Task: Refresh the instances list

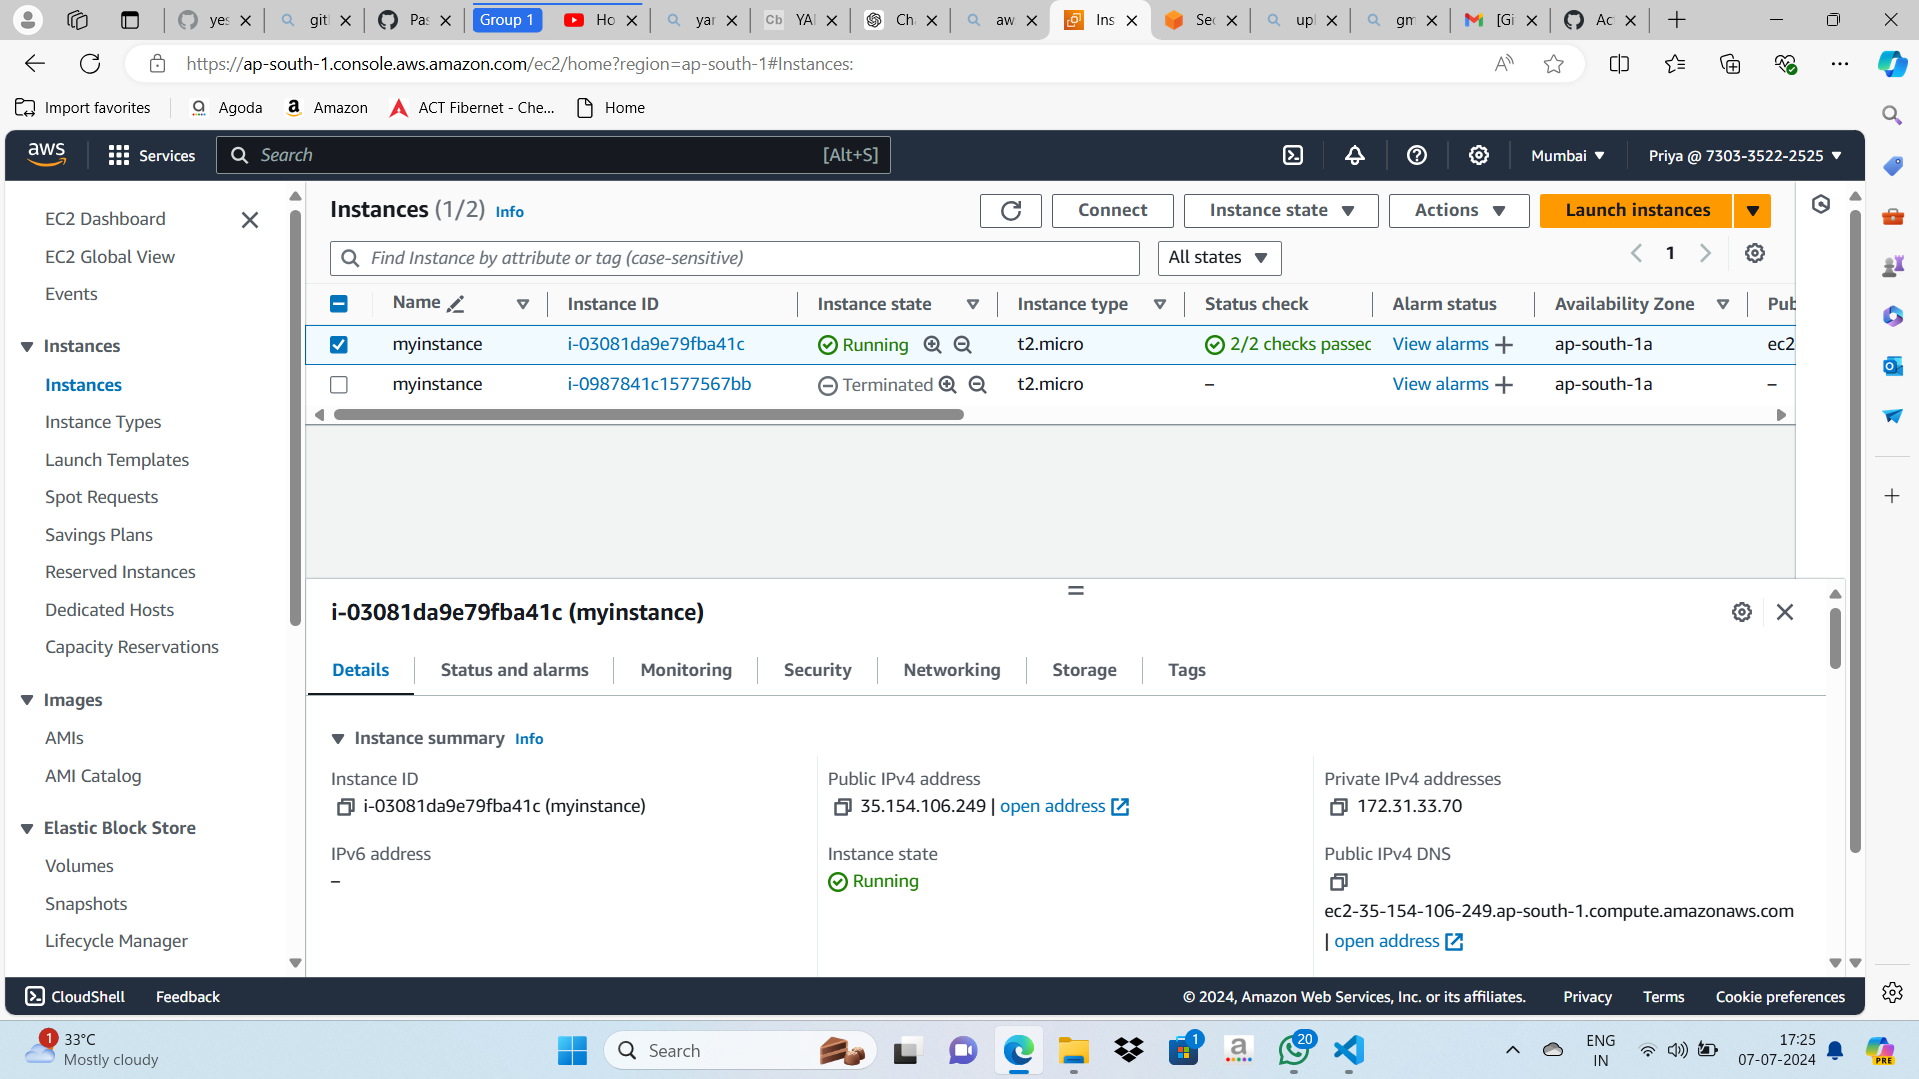Action: (x=1011, y=210)
